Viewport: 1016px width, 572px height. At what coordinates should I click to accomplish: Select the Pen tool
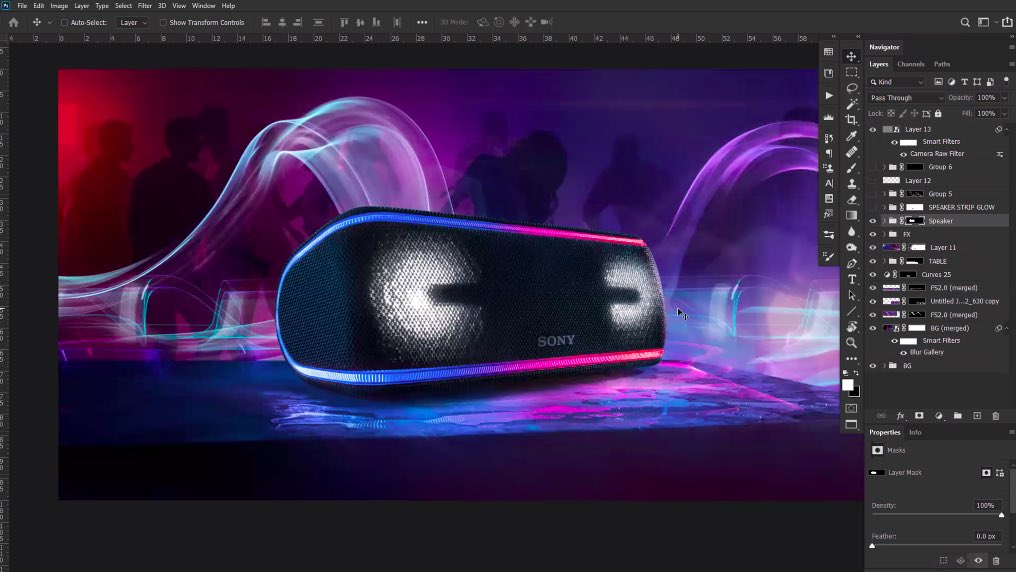(851, 264)
